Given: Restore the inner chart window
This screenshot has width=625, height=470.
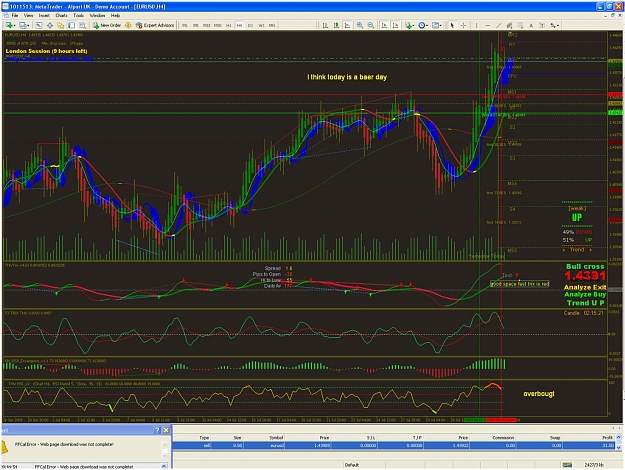Looking at the screenshot, I should [613, 16].
